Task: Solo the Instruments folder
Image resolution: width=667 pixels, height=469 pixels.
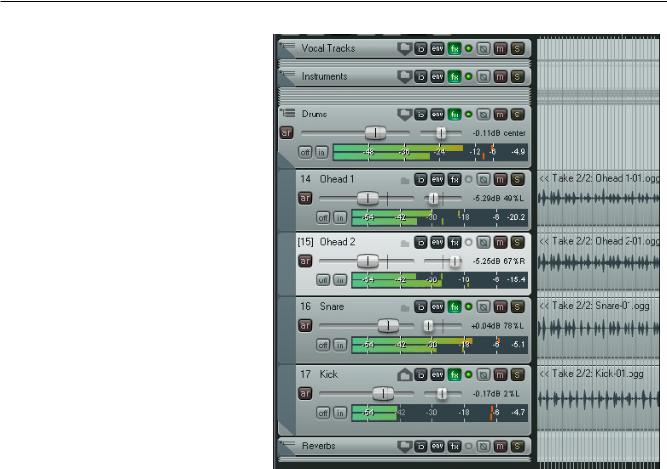Action: click(517, 77)
